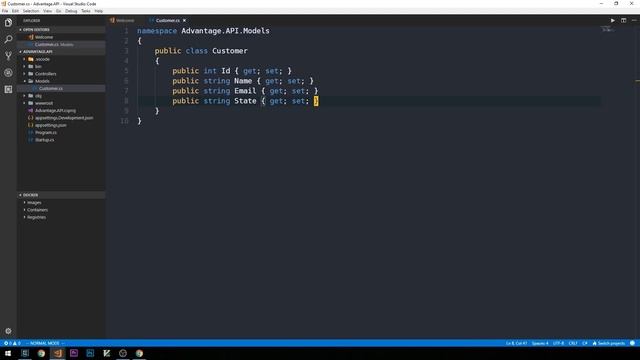
Task: Click the feedback smiley in status bar
Action: (632, 343)
